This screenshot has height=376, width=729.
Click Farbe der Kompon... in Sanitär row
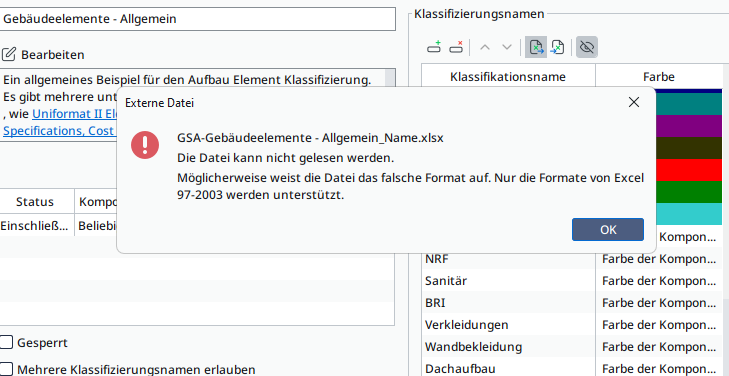coord(659,281)
